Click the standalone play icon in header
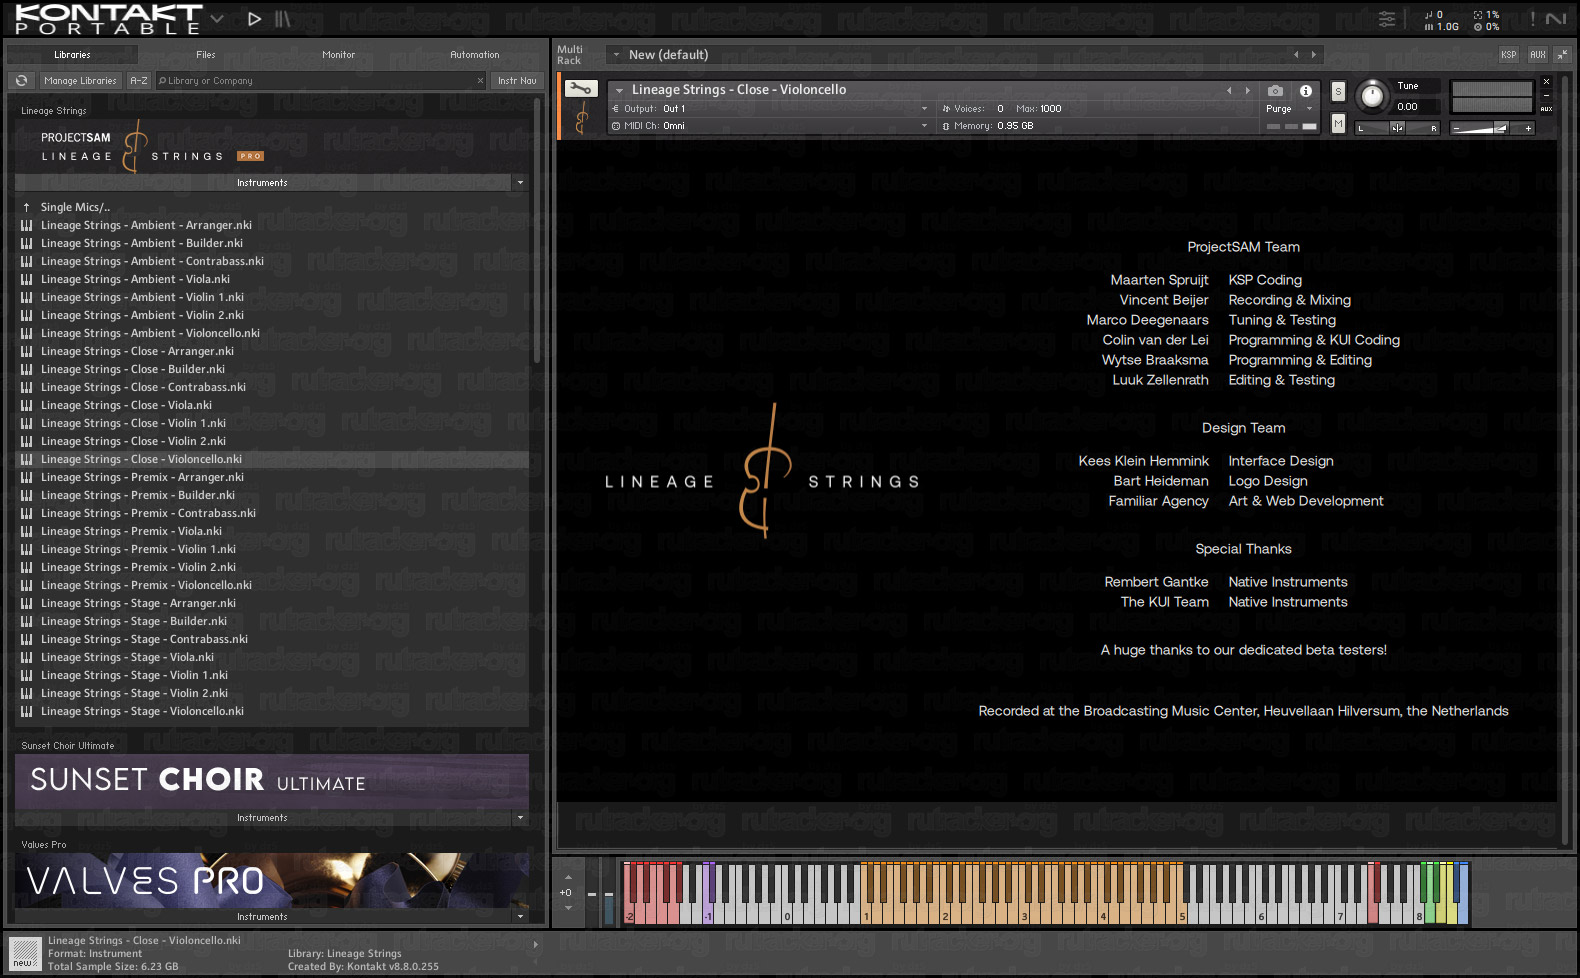Screen dimensions: 1580x978 (254, 18)
